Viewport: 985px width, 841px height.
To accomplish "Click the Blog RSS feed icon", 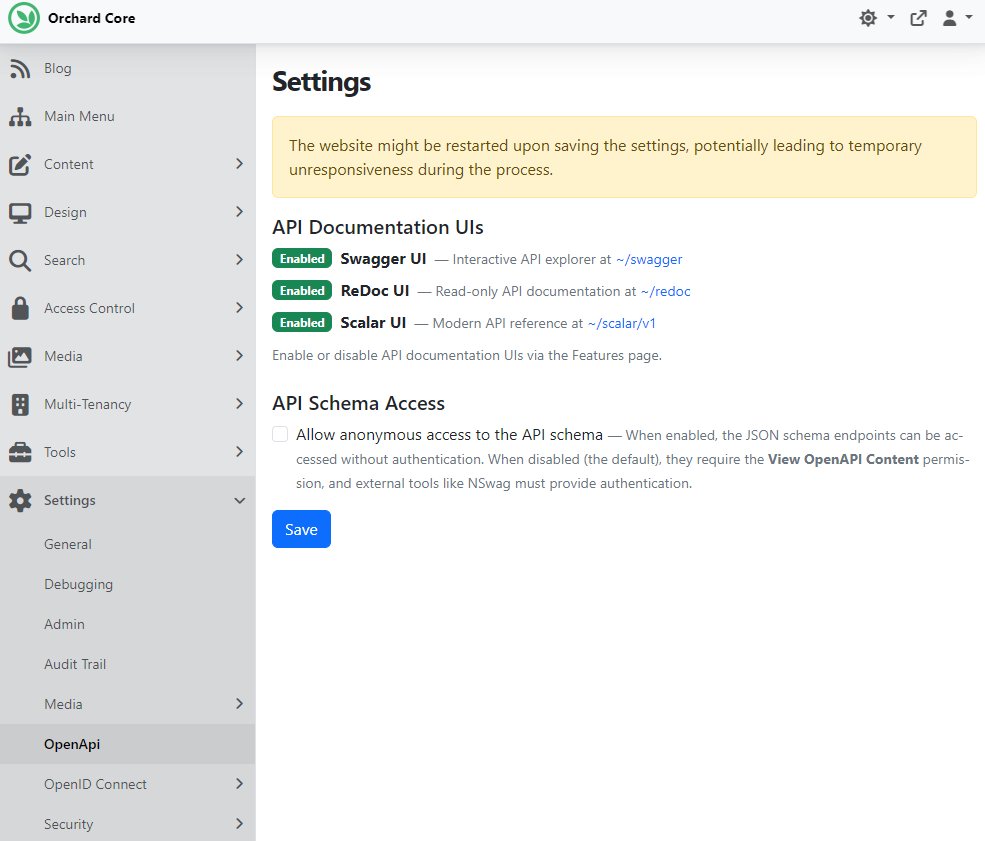I will (20, 68).
